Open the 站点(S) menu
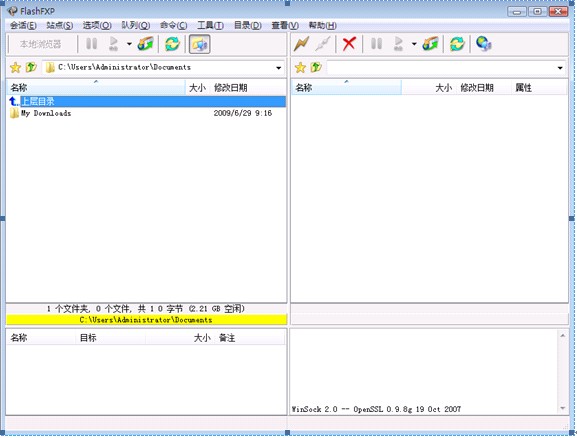577x438 pixels. (59, 25)
